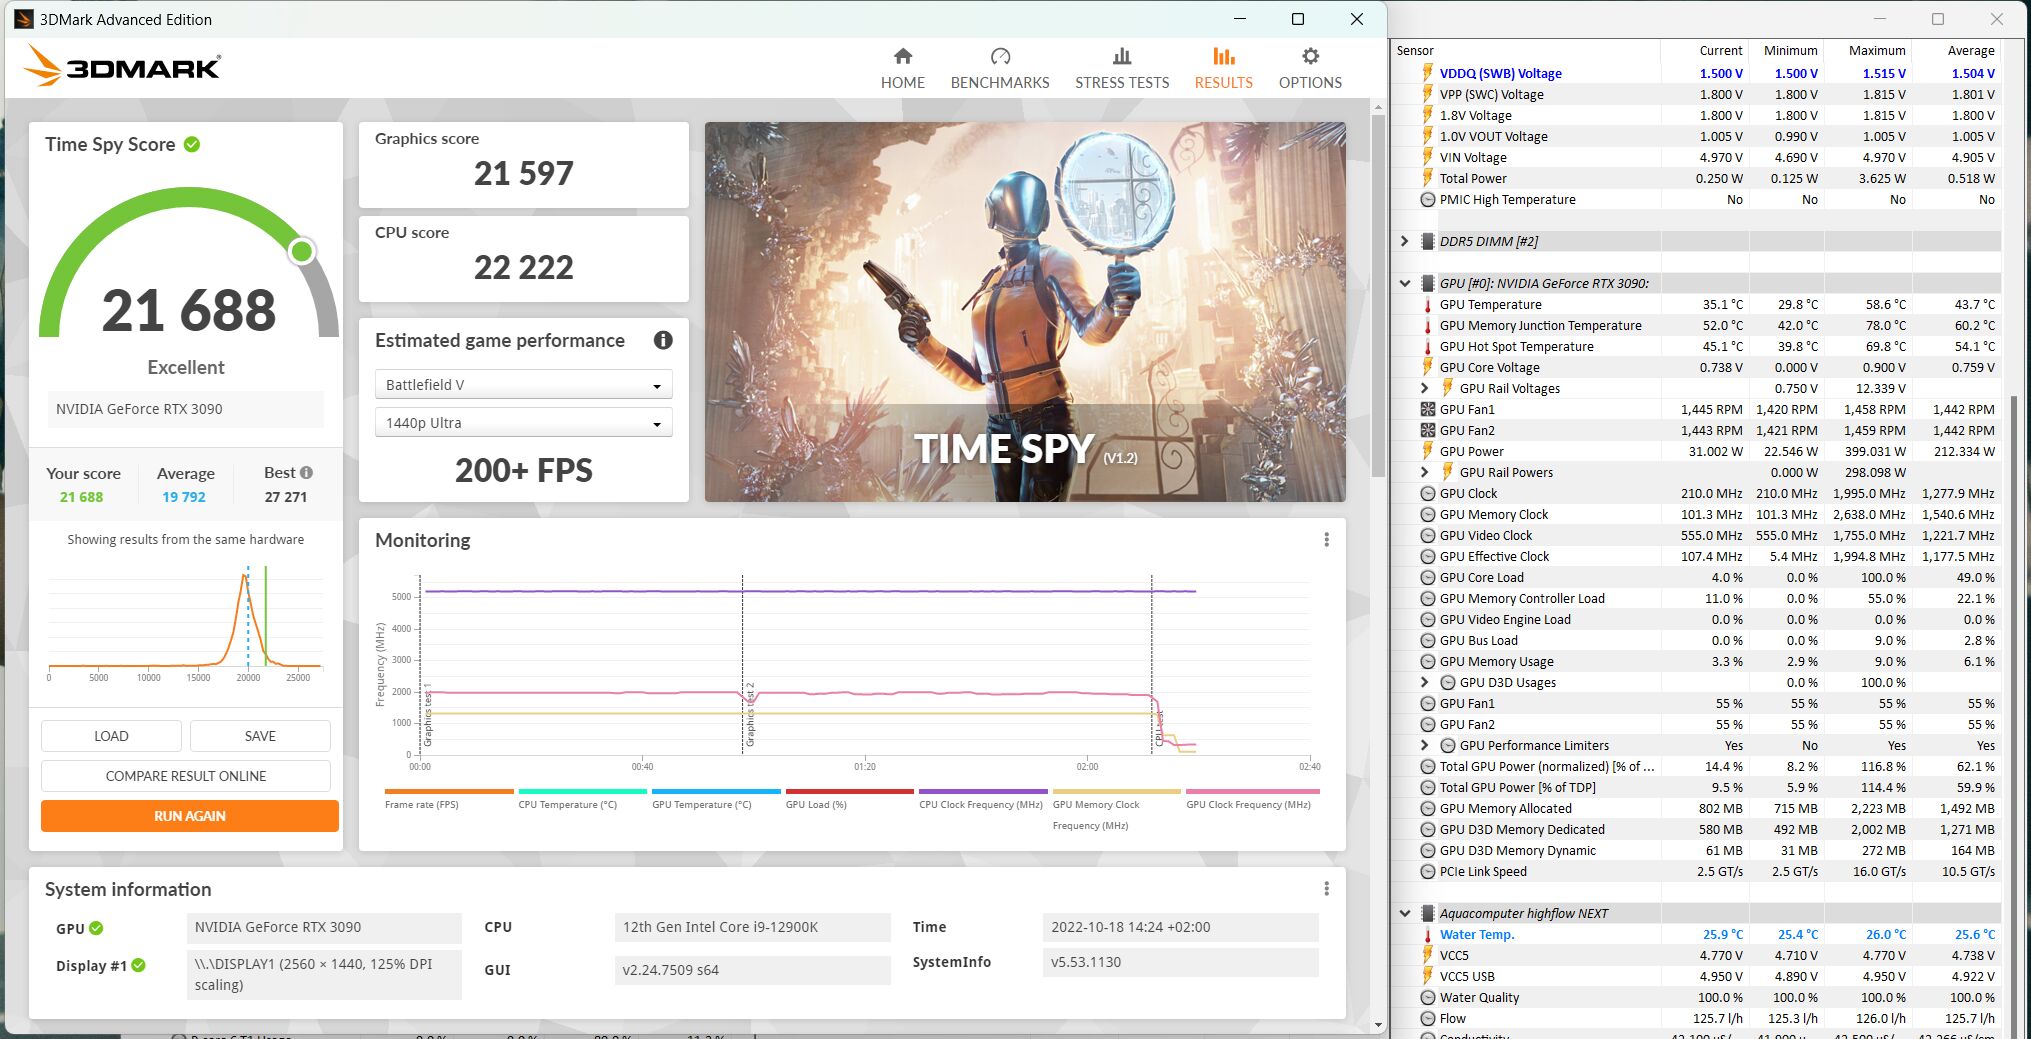The image size is (2031, 1039).
Task: Toggle the GPU Load (%) legend swatch
Action: coord(850,791)
